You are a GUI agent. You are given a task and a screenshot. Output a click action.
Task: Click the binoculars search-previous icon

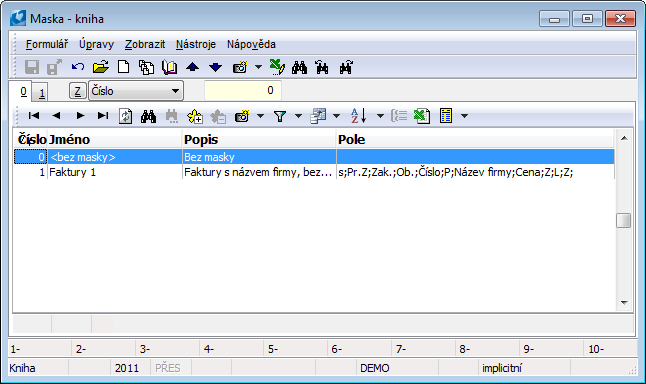click(322, 67)
